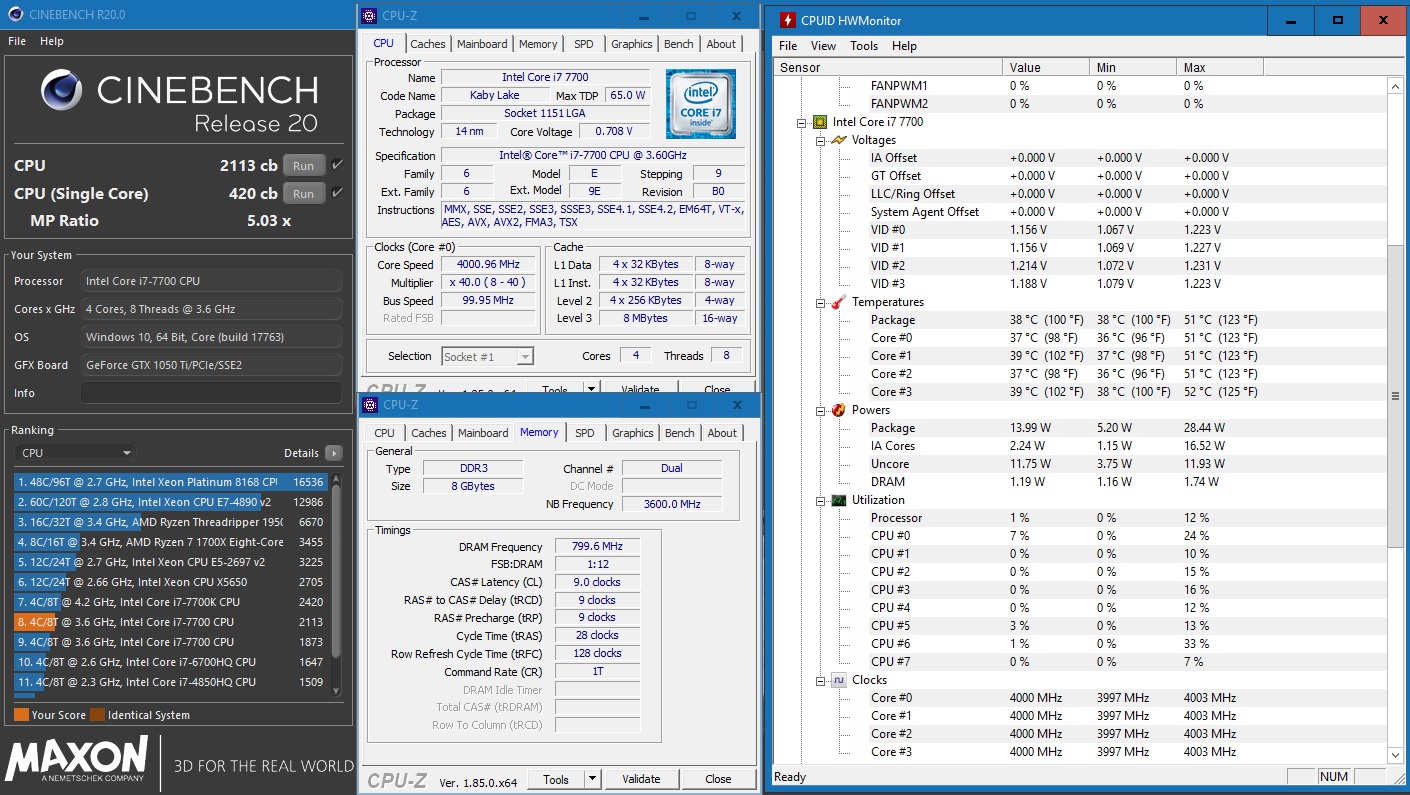The width and height of the screenshot is (1410, 795).
Task: Toggle checkmark beside CPU test
Action: coord(337,165)
